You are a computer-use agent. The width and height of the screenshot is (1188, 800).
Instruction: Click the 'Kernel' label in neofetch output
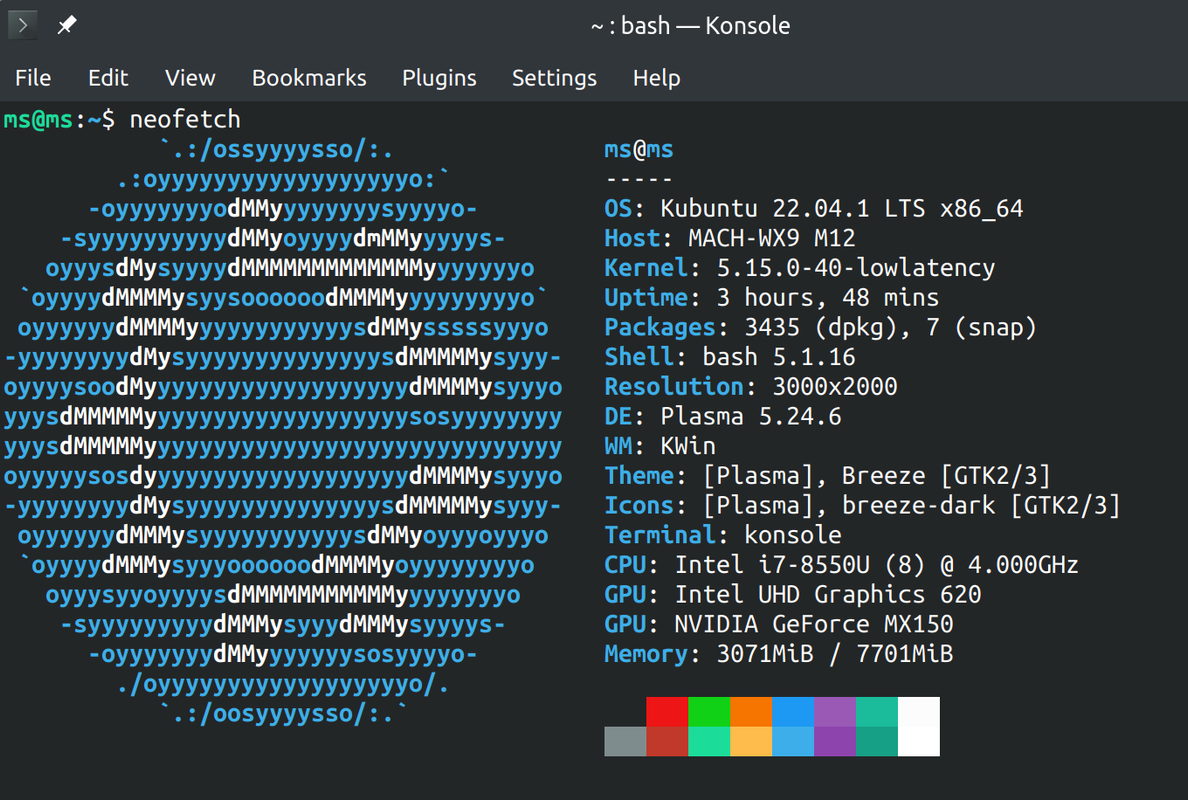pyautogui.click(x=646, y=267)
